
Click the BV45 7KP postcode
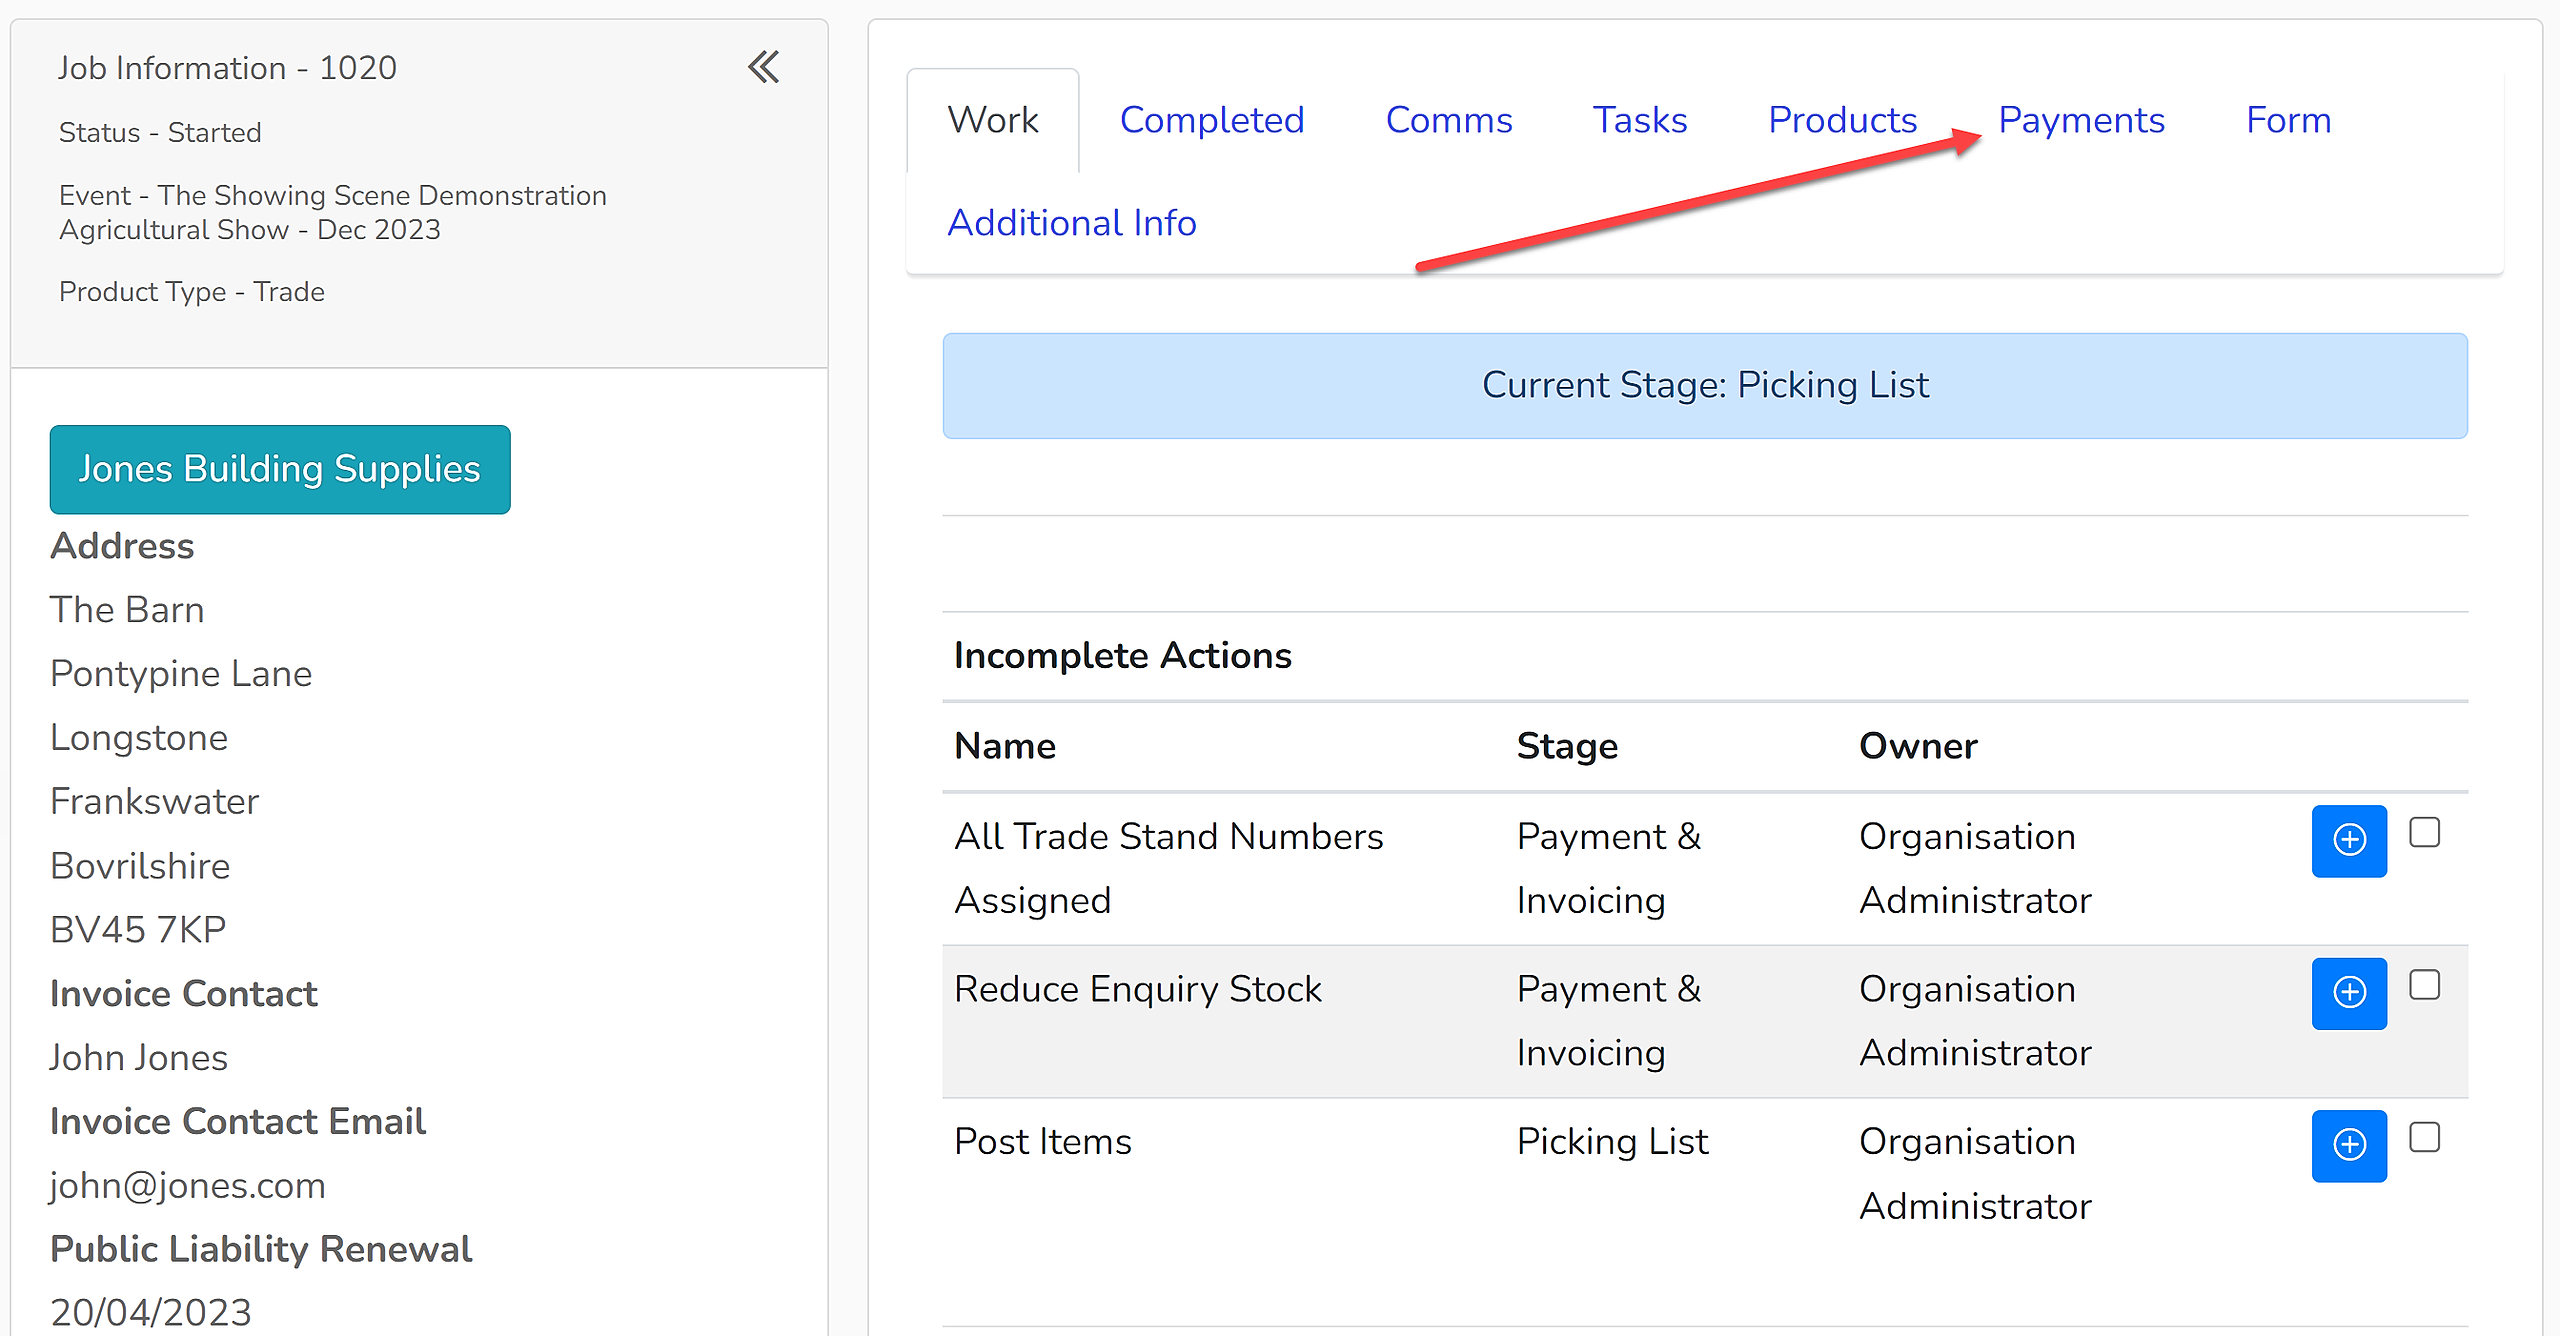click(x=138, y=929)
